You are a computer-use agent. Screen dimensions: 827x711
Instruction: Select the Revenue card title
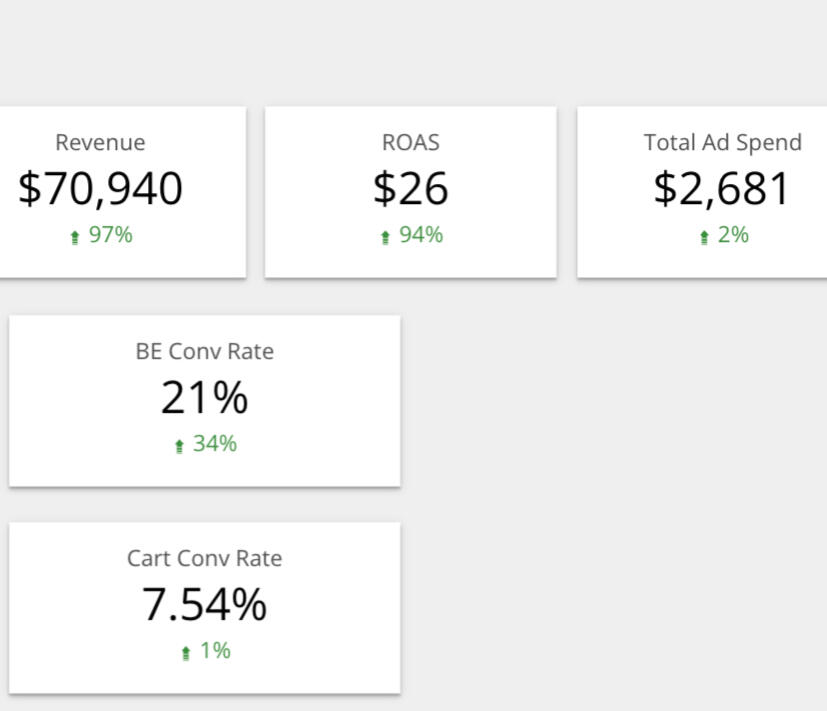pos(100,142)
